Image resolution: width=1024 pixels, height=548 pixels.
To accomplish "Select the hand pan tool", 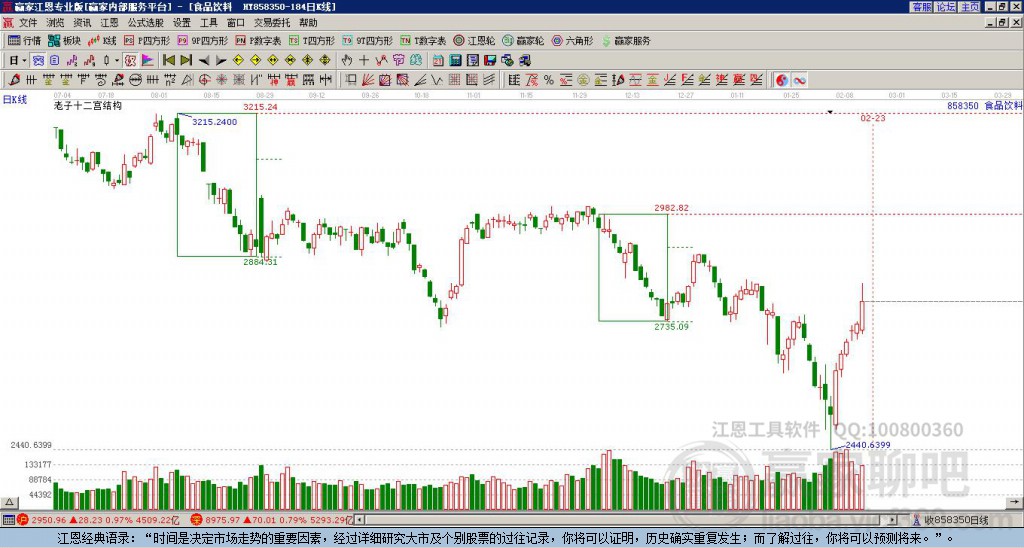I will coord(347,61).
